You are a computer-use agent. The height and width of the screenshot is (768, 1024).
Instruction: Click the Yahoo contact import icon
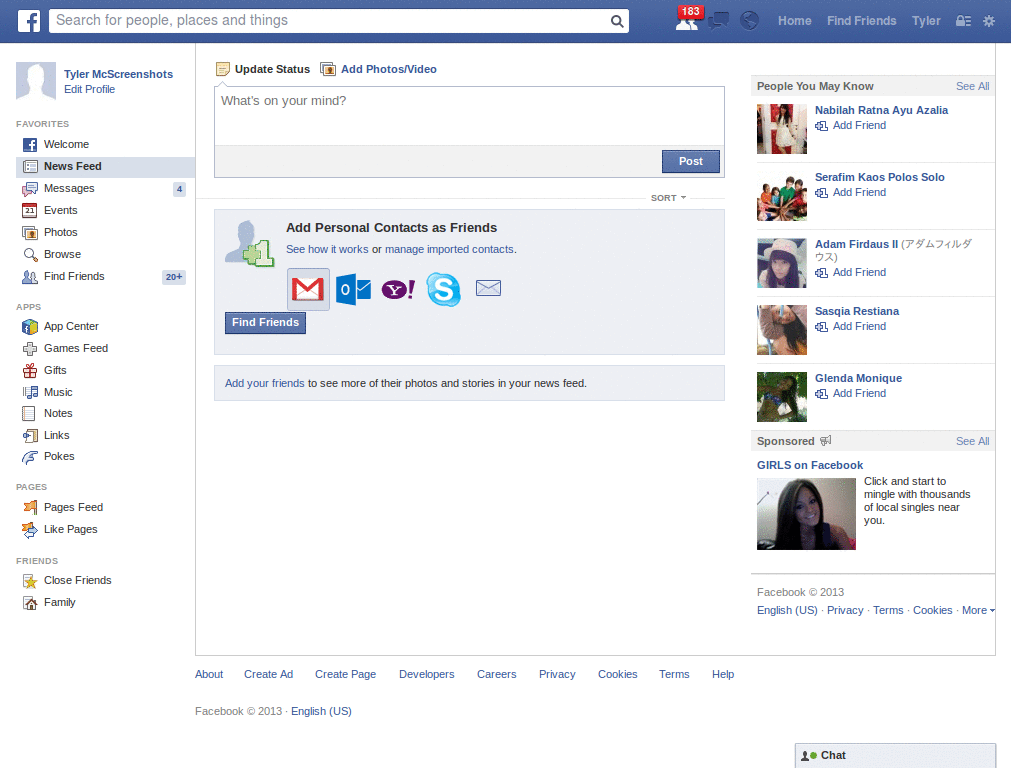[x=398, y=289]
